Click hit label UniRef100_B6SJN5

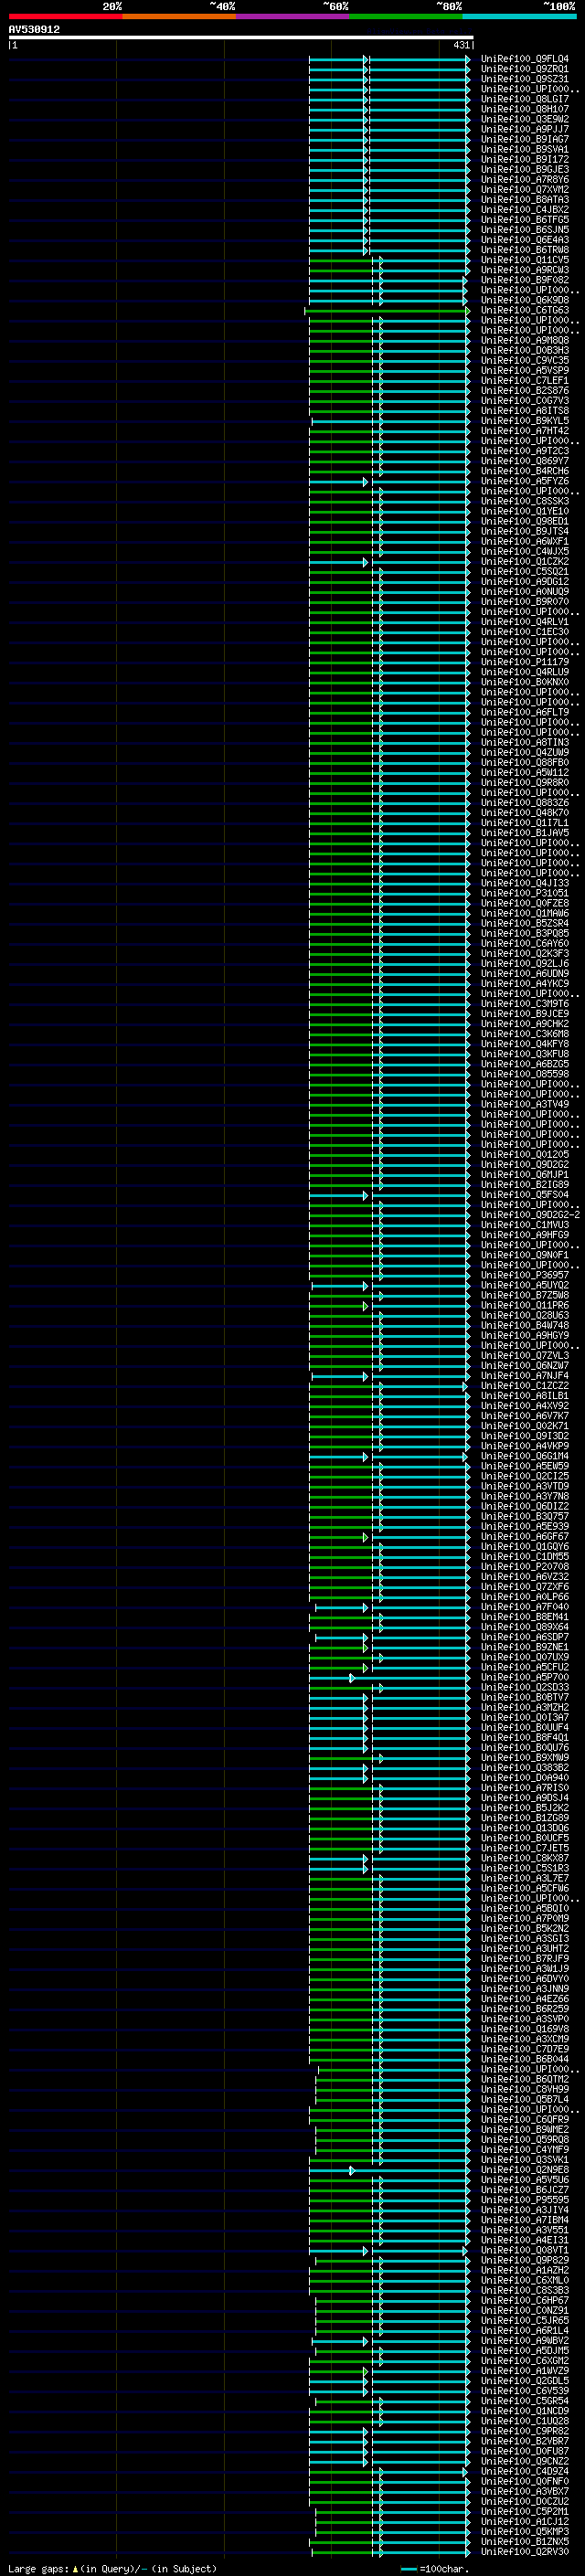pos(525,230)
